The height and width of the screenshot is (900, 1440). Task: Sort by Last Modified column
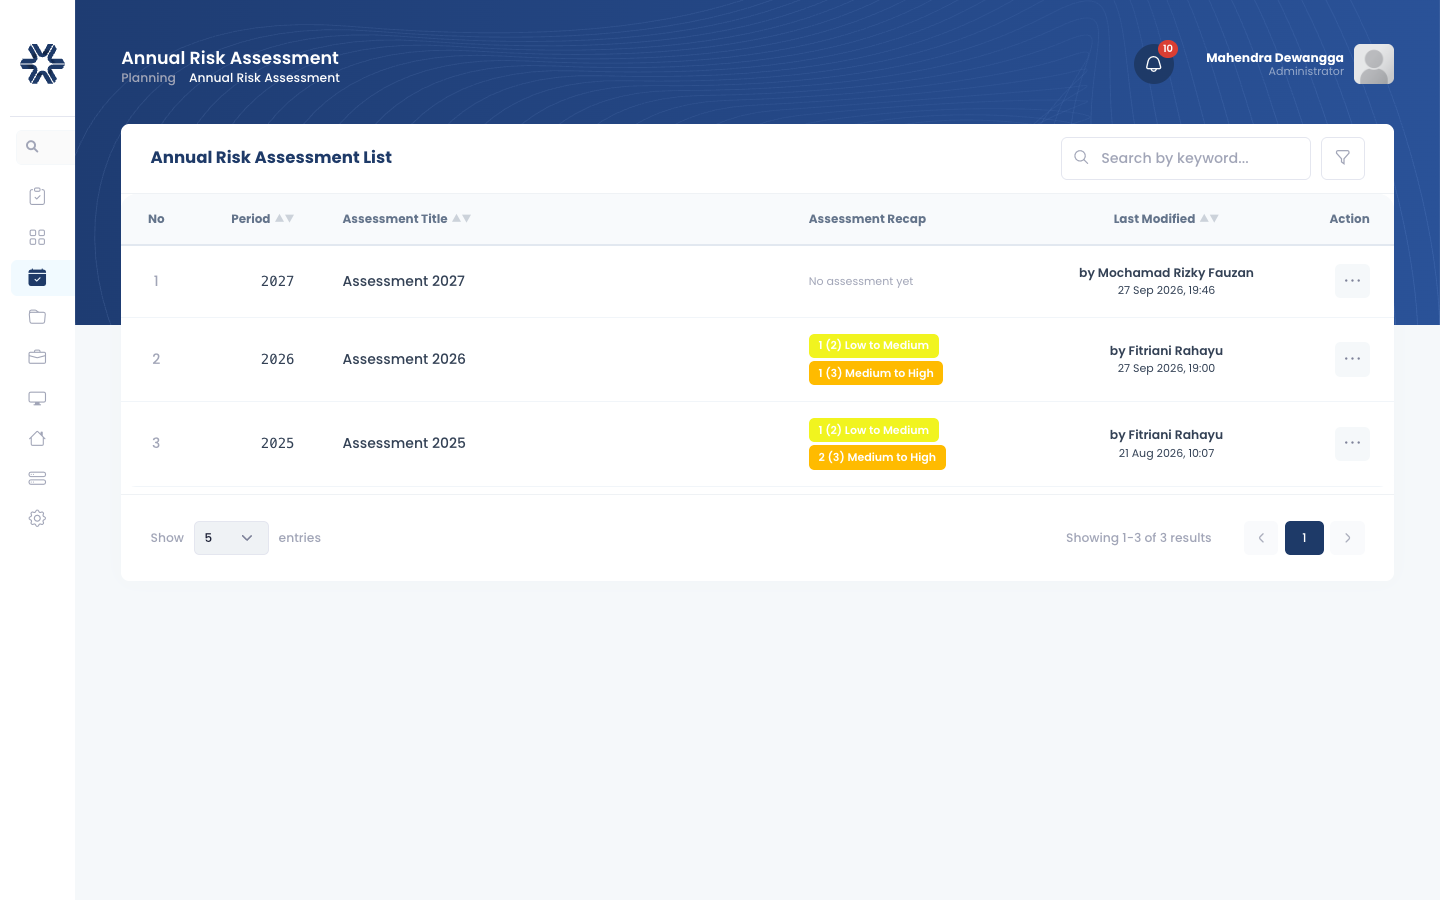point(1166,219)
